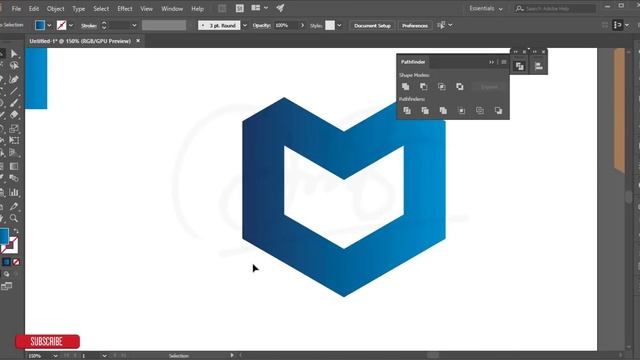
Task: Open the Object menu
Action: pyautogui.click(x=56, y=9)
